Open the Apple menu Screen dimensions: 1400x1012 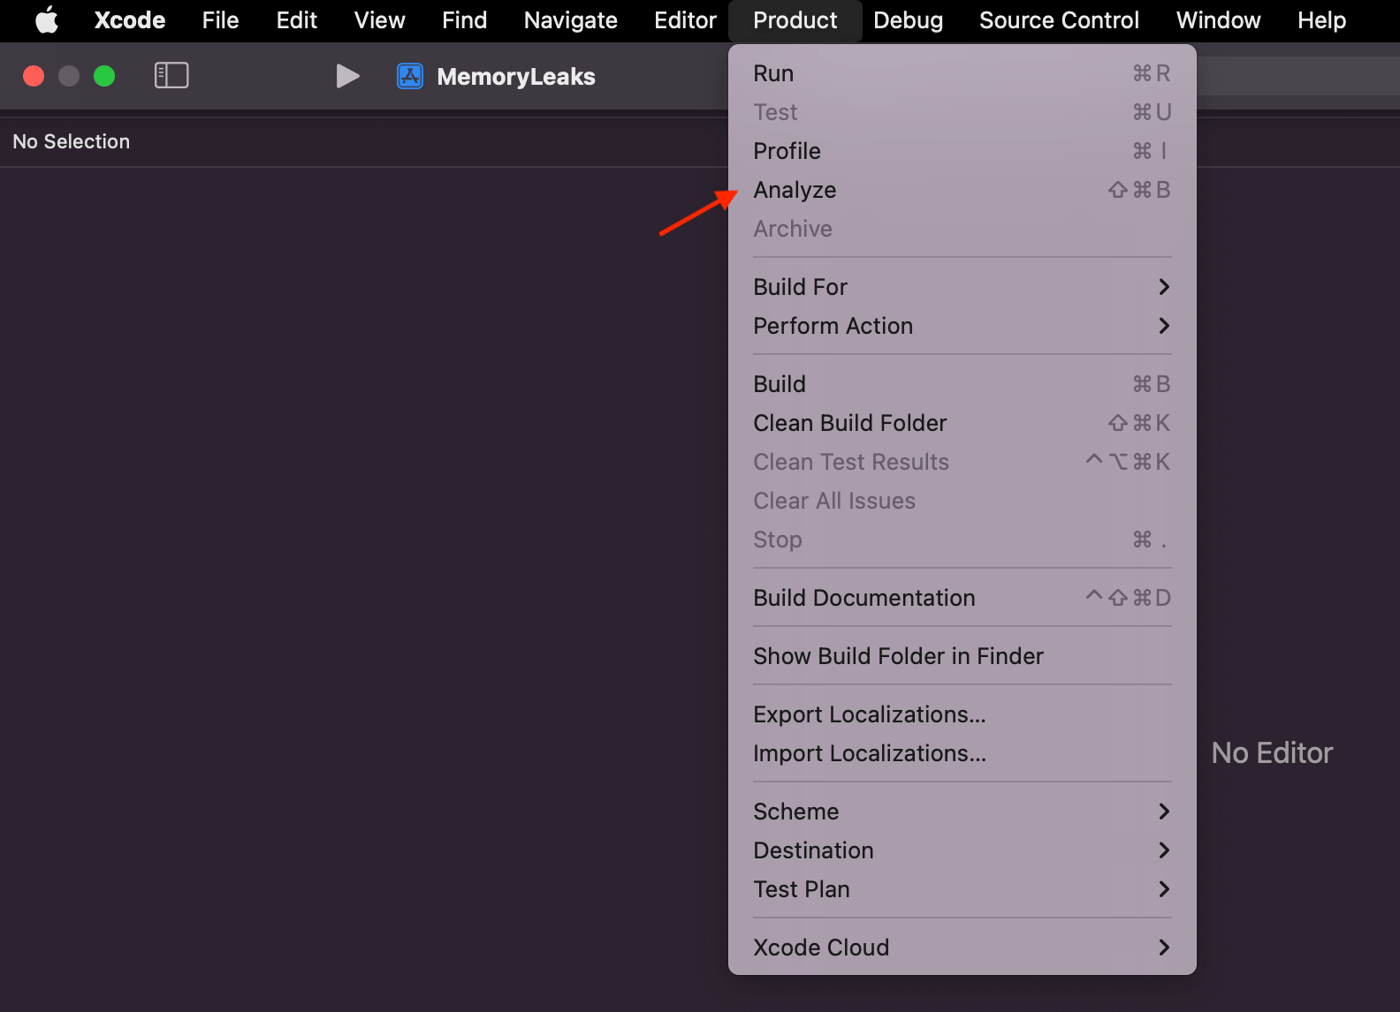[46, 20]
